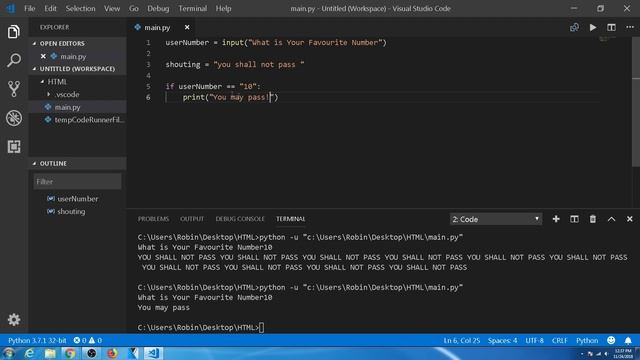The height and width of the screenshot is (360, 640).
Task: Select Python 3.7.1 32-bit interpreter status
Action: click(37, 340)
